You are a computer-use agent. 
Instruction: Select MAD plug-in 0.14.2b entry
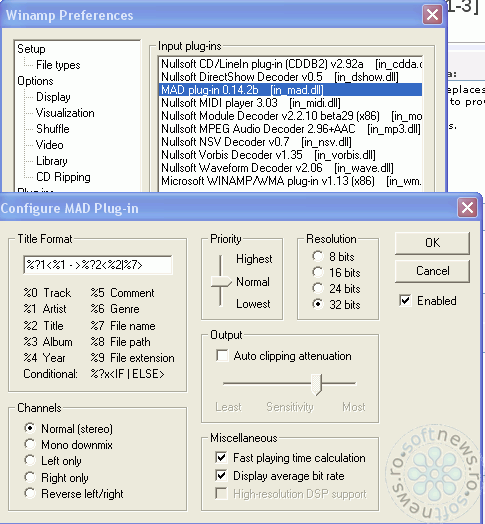click(x=290, y=90)
